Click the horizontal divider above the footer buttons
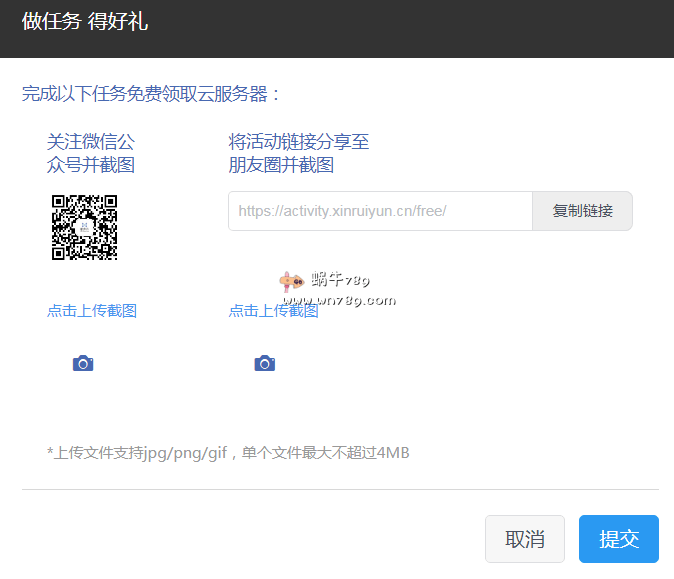This screenshot has height=579, width=674. [340, 489]
